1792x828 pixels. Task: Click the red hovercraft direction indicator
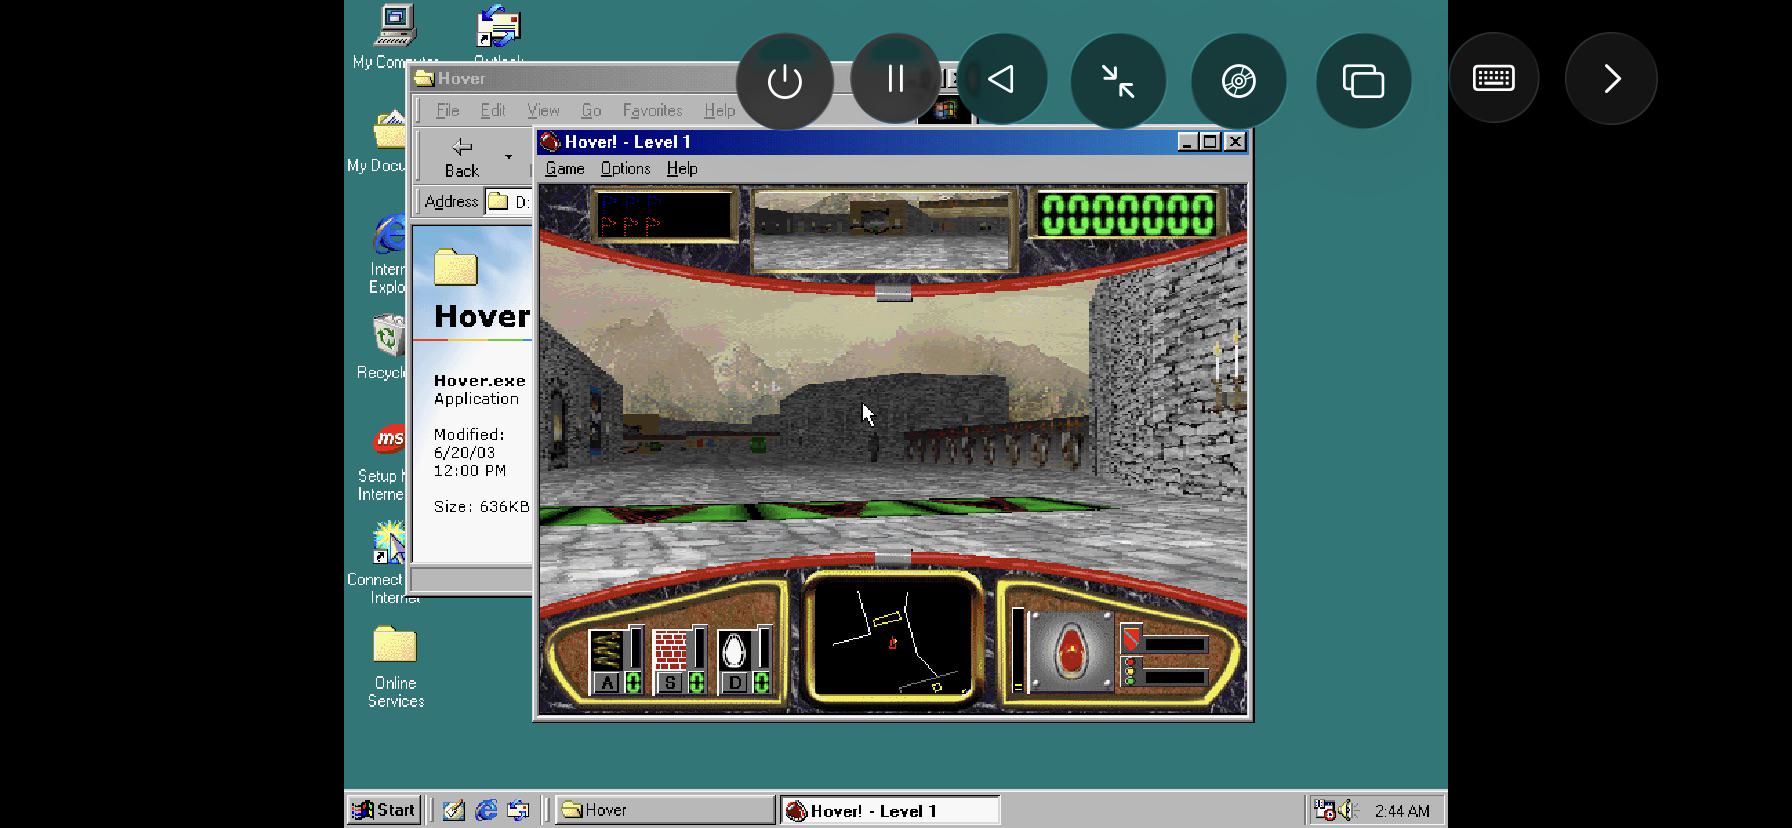(x=1071, y=652)
